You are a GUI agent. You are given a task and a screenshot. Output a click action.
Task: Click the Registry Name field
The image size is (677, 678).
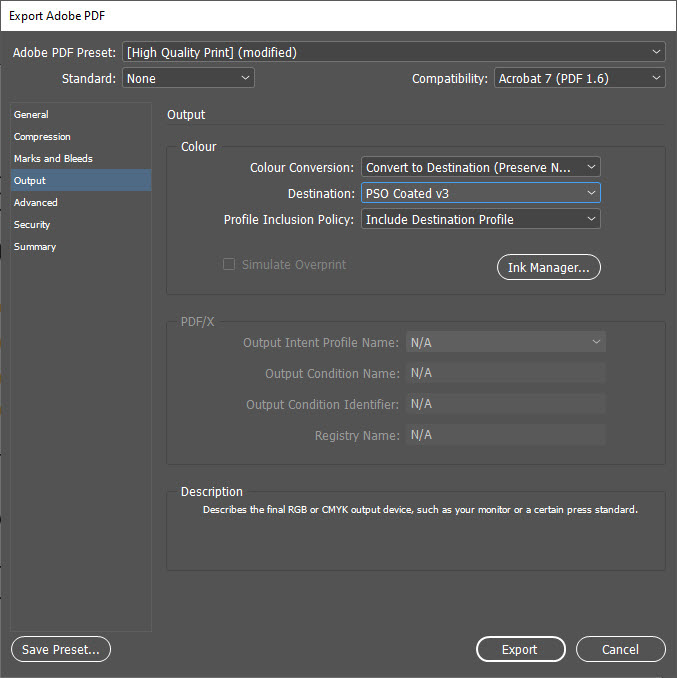[506, 435]
